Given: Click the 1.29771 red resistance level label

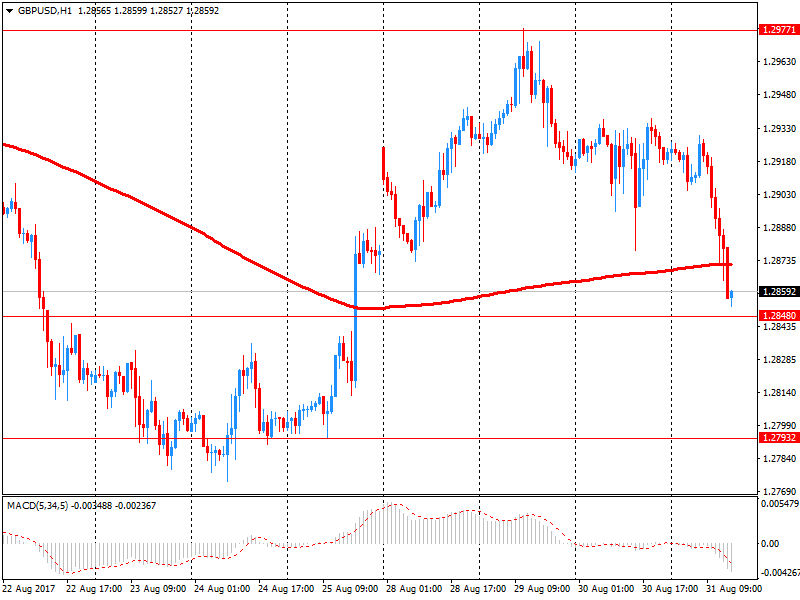Looking at the screenshot, I should pyautogui.click(x=779, y=30).
